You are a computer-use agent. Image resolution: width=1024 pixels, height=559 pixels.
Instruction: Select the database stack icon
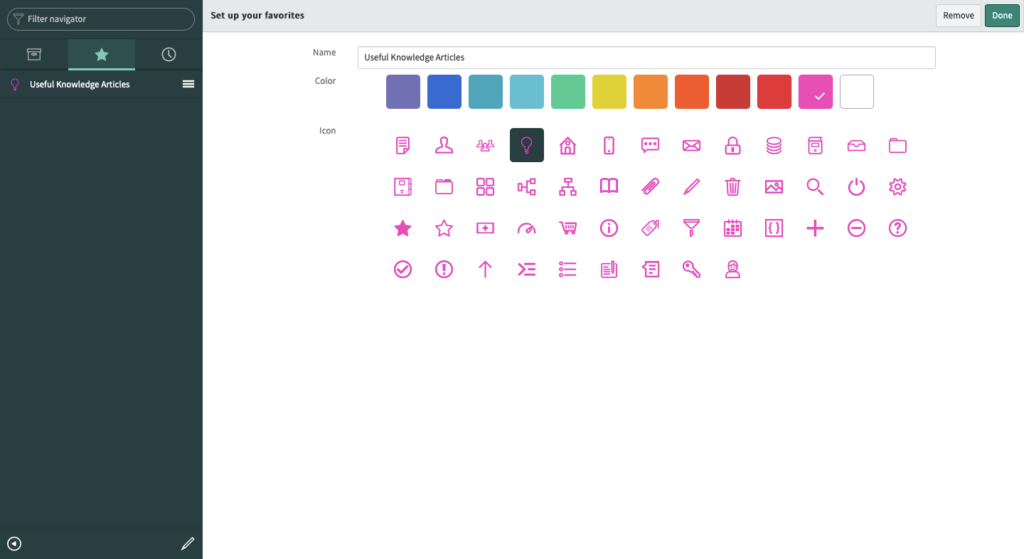coord(774,145)
